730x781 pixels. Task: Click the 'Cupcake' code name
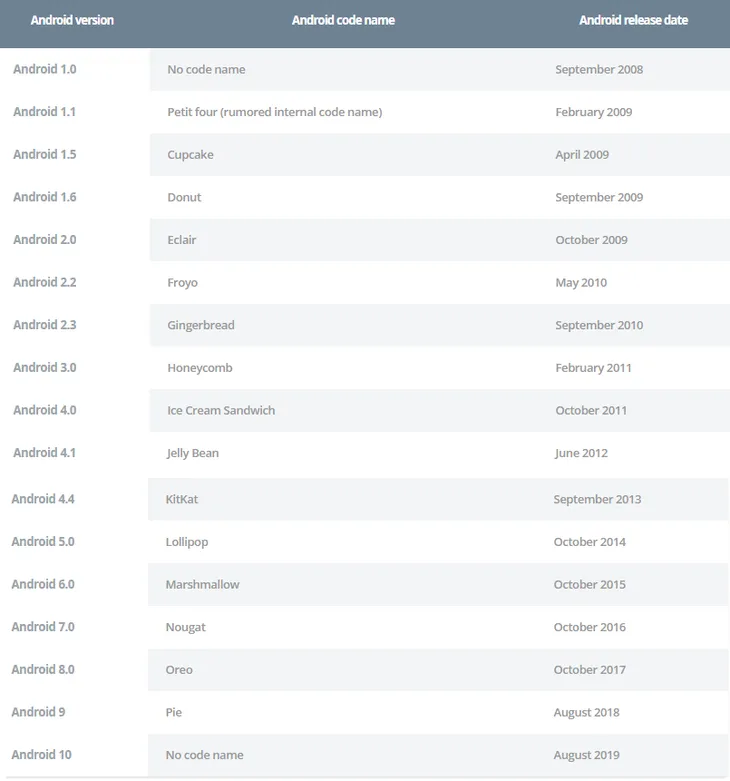pos(190,155)
